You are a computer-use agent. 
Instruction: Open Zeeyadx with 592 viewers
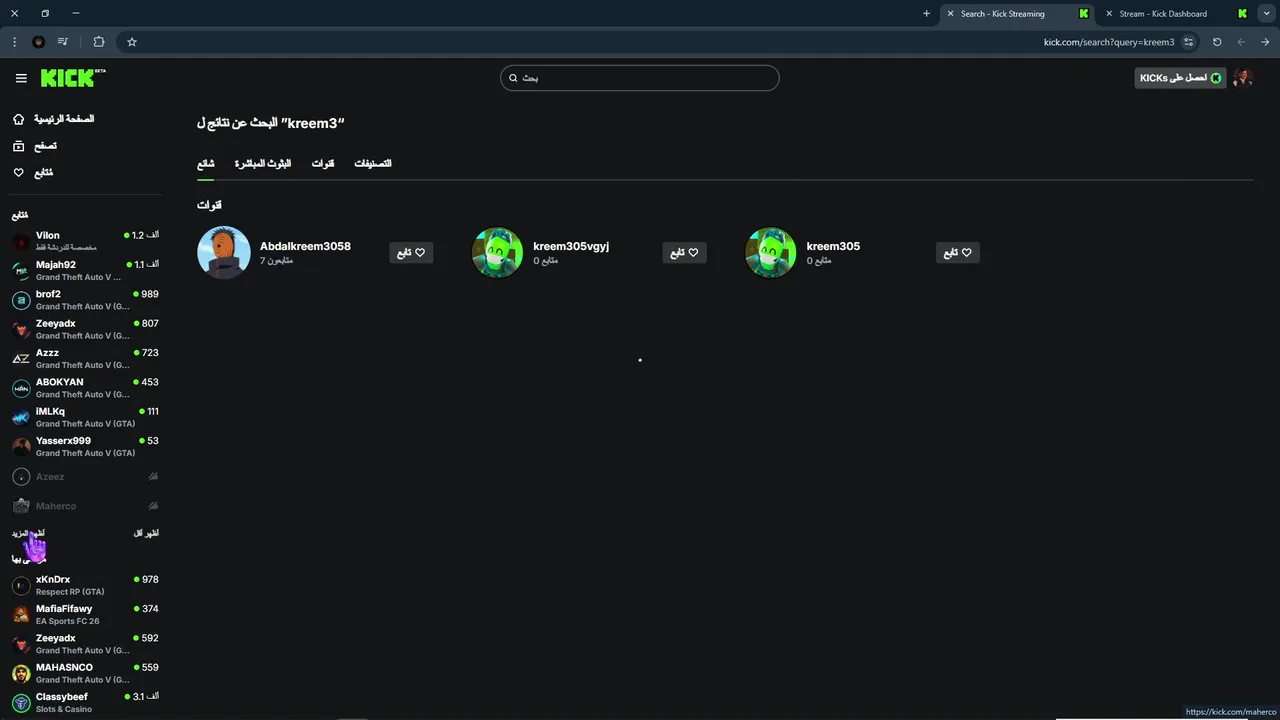(x=85, y=644)
